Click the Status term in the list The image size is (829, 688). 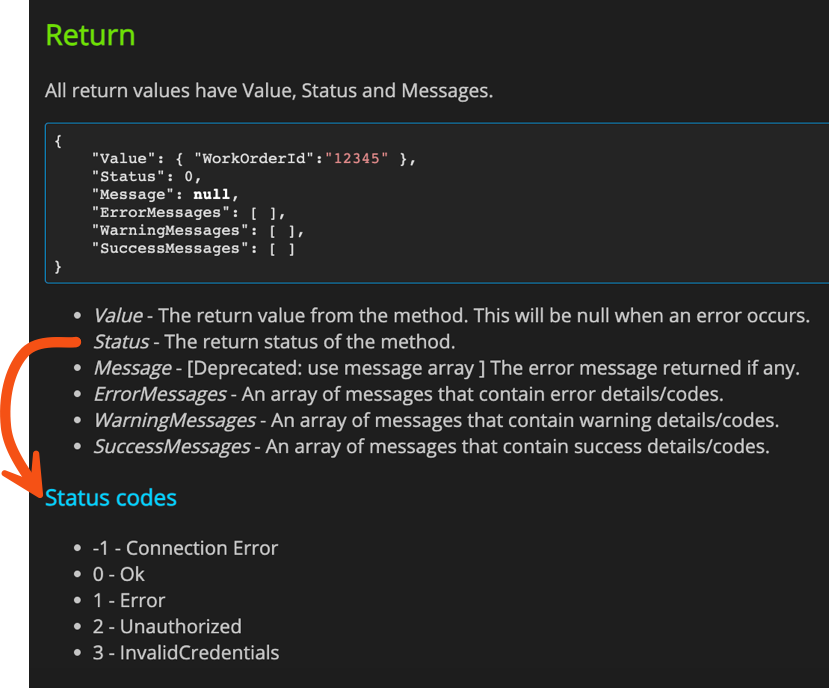pyautogui.click(x=121, y=342)
